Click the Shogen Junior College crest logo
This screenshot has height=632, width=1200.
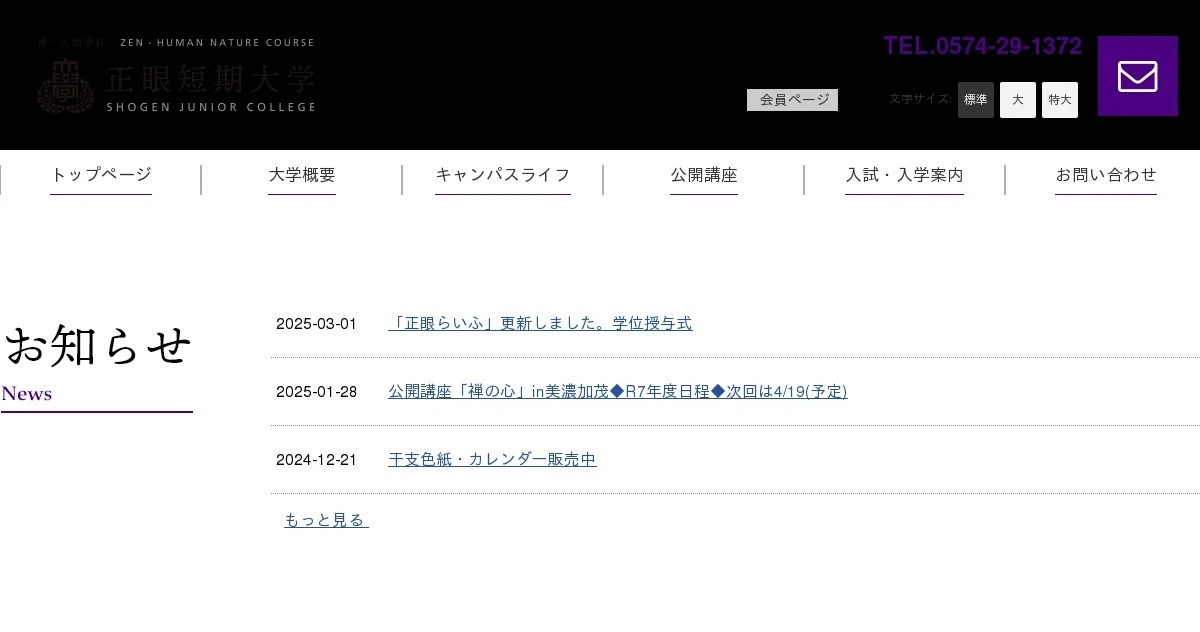[65, 86]
